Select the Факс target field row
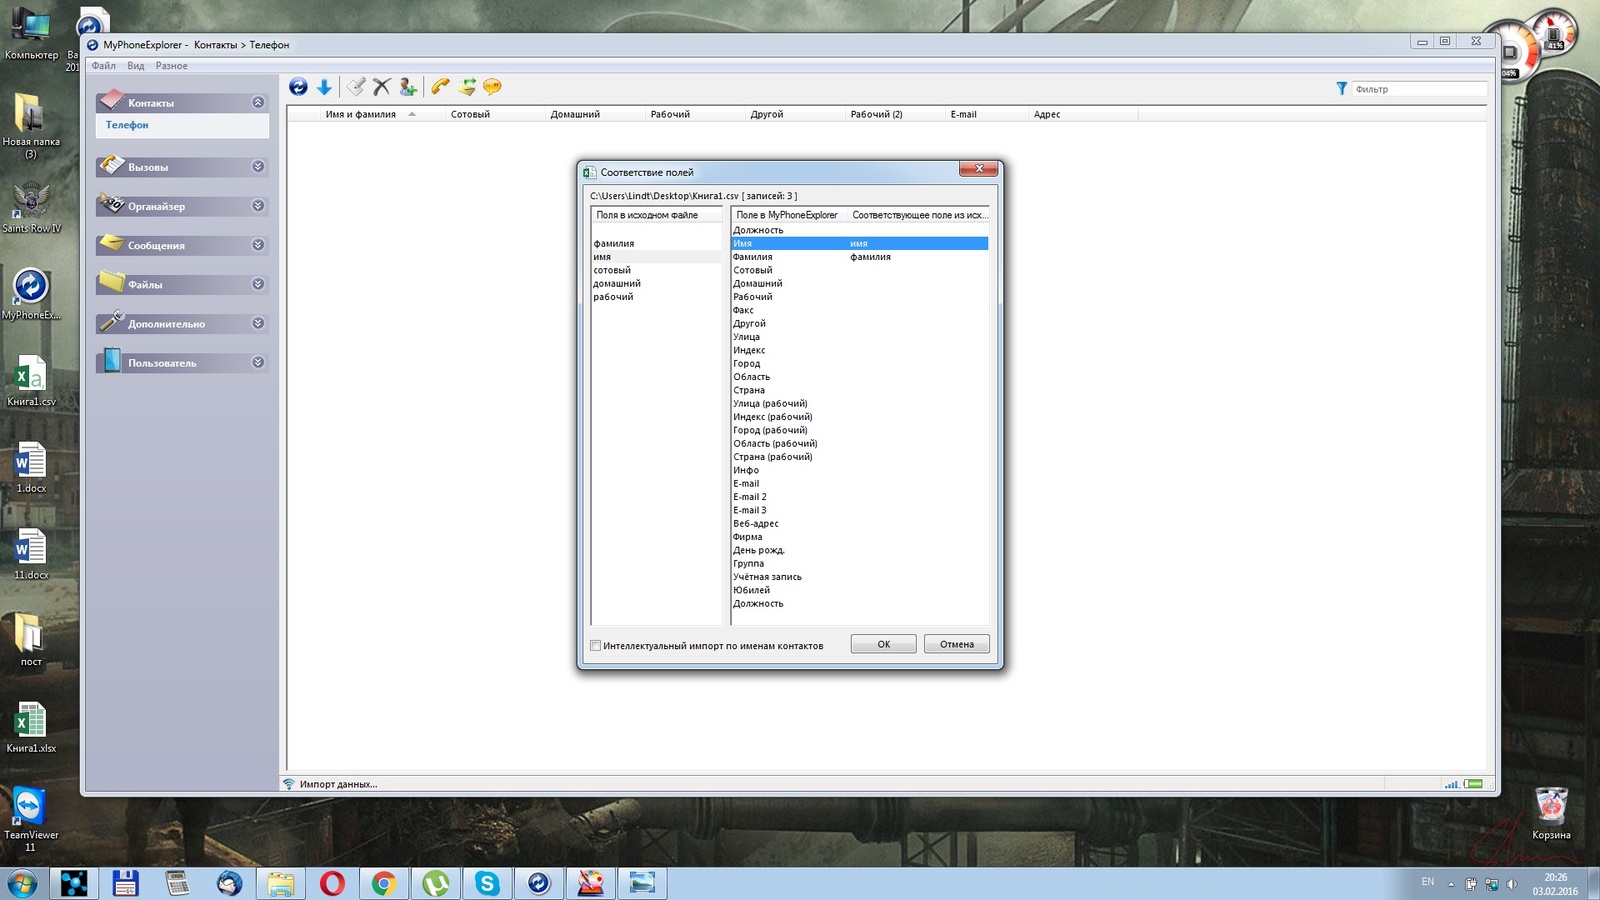This screenshot has height=900, width=1600. tap(860, 310)
